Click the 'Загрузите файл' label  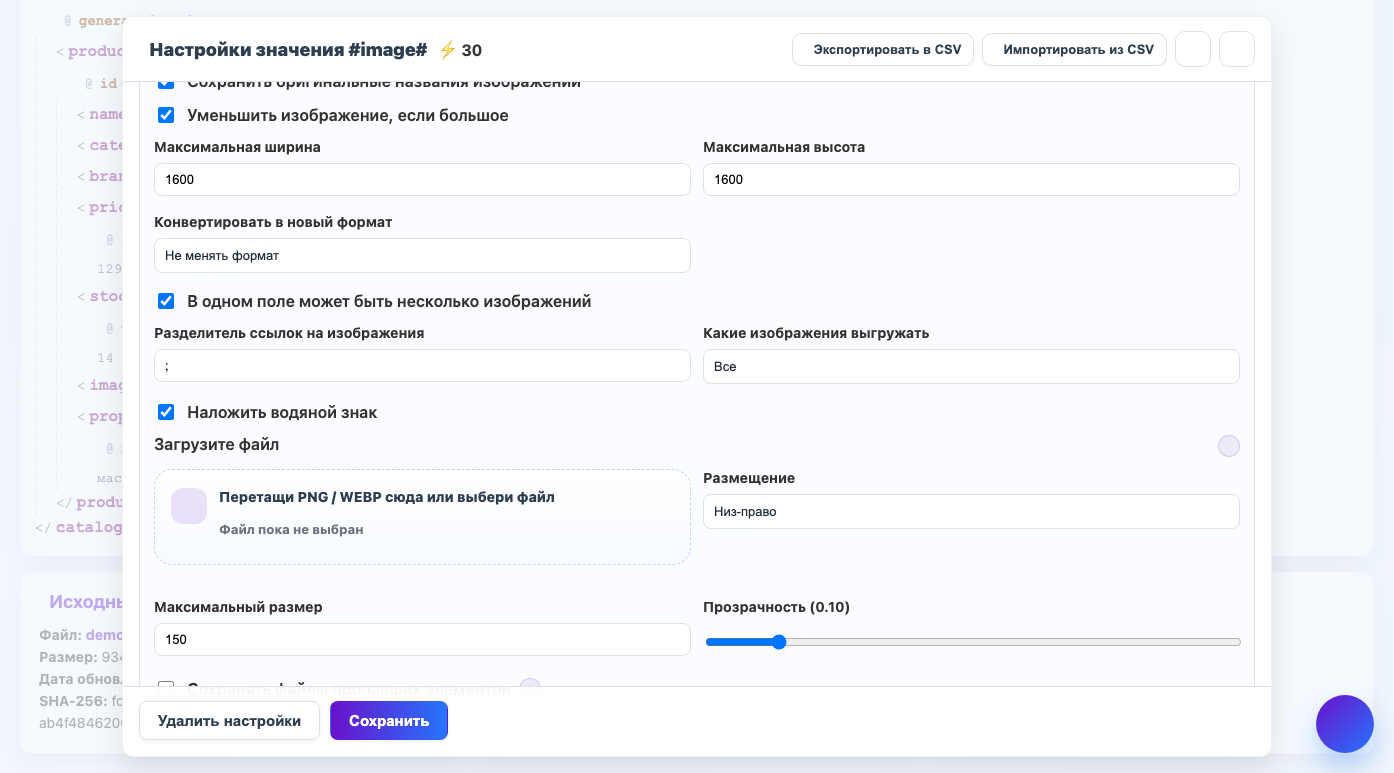tap(217, 444)
